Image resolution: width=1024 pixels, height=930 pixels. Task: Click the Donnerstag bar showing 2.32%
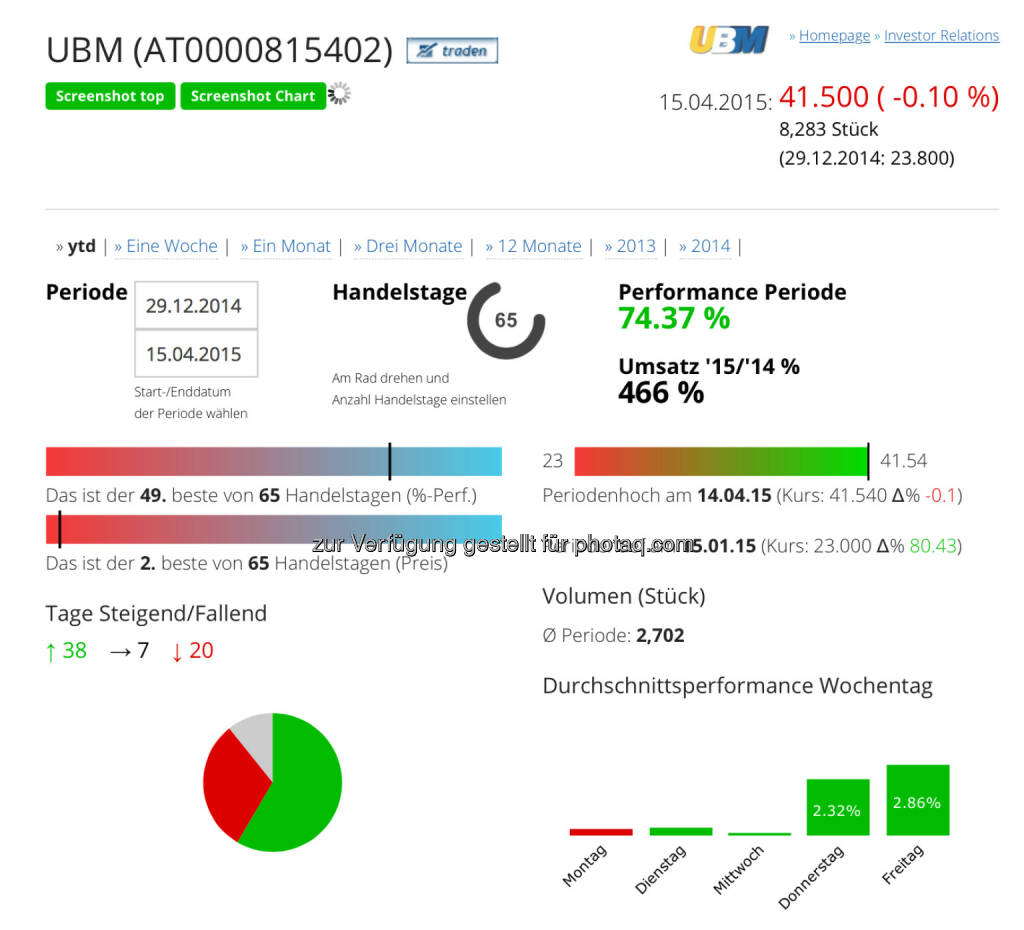click(x=838, y=807)
